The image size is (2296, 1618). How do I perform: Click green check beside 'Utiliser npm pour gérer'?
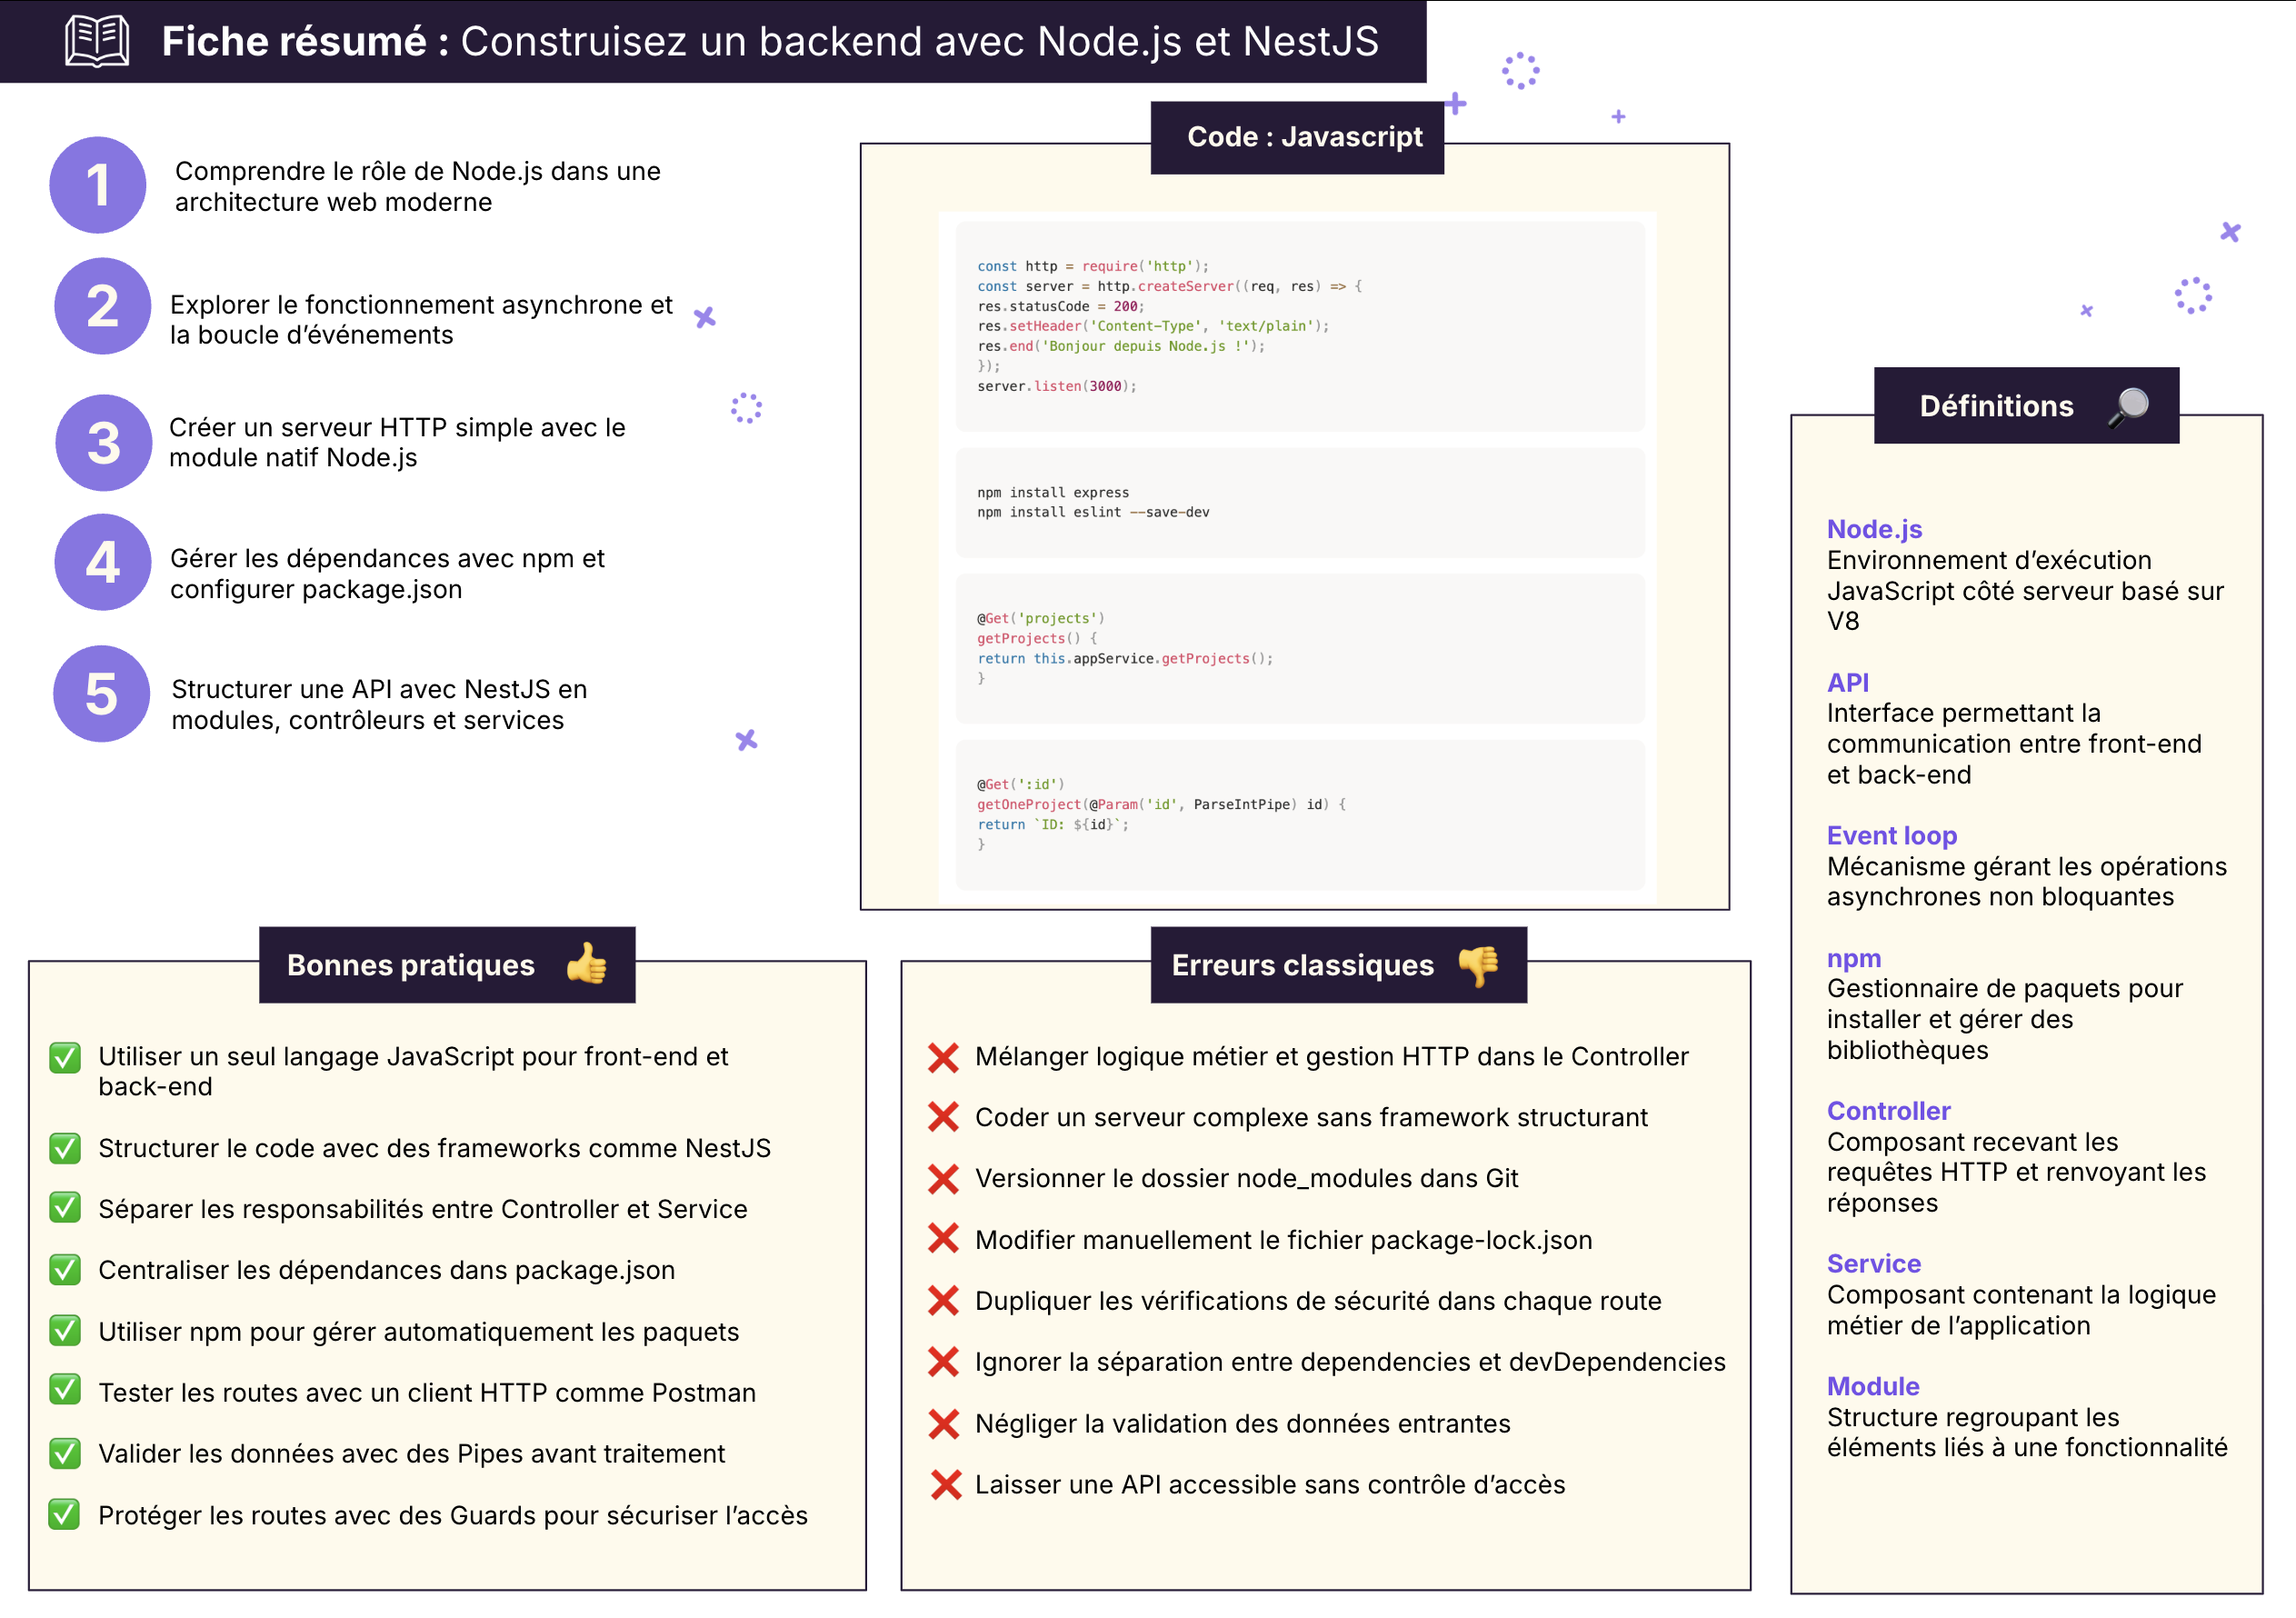click(x=65, y=1331)
